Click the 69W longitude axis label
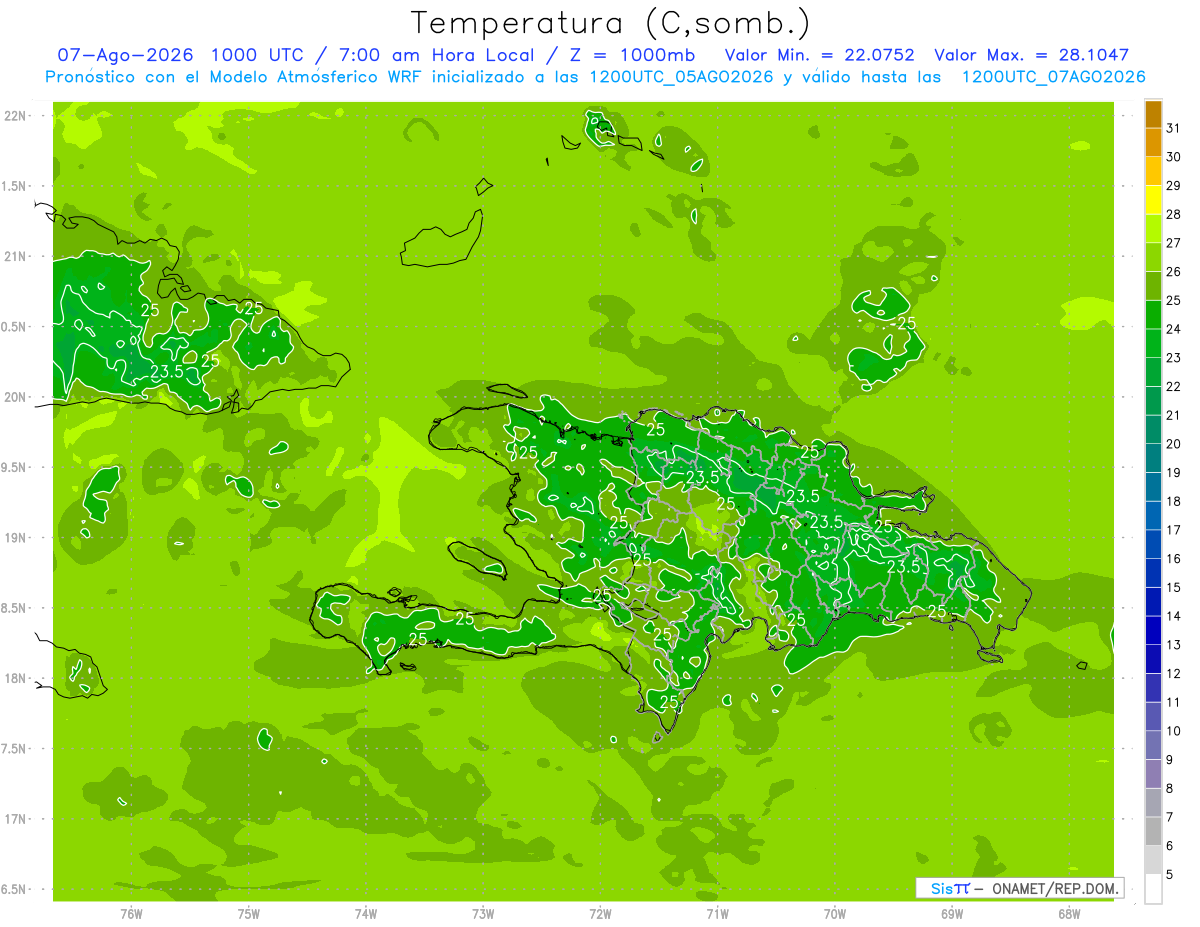Viewport: 1200px width, 927px height. [x=952, y=914]
